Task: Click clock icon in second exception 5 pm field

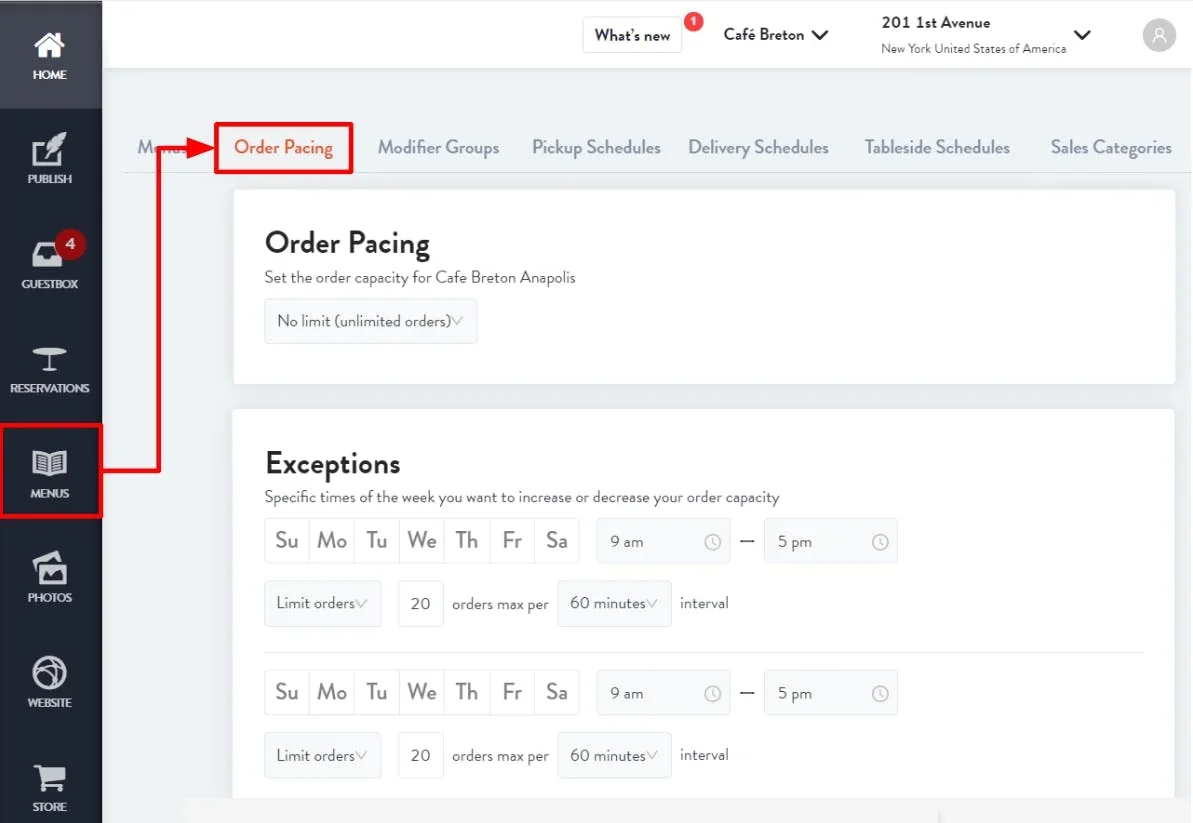Action: [x=880, y=694]
